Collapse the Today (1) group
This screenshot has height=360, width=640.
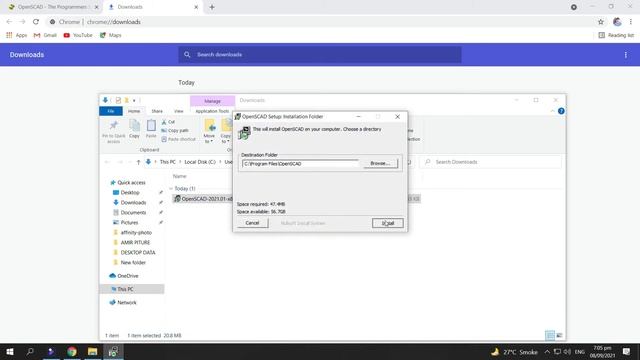coord(171,189)
